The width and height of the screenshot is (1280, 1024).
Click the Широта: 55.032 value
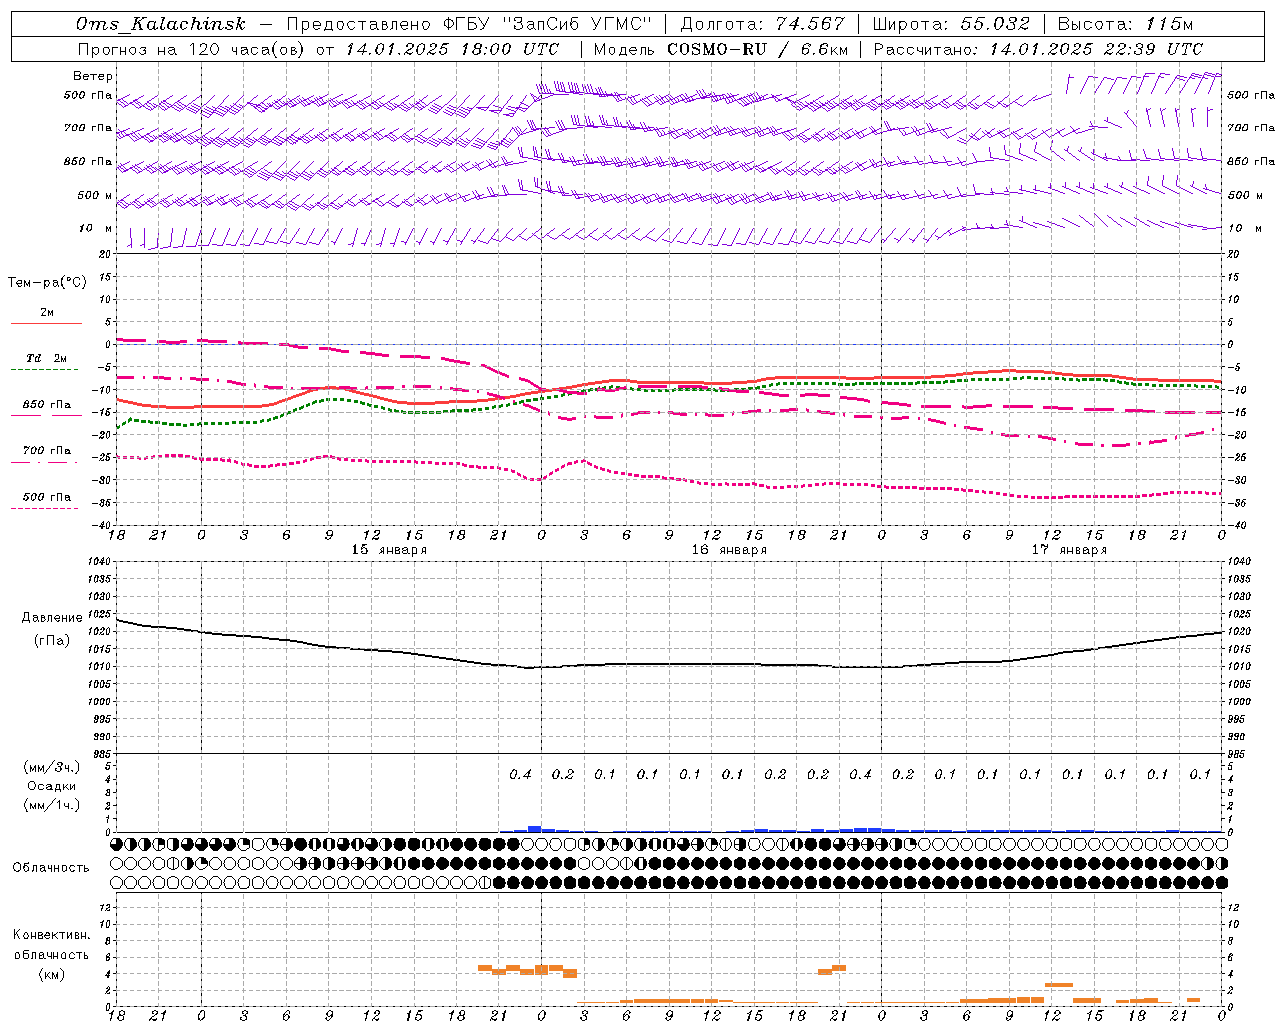952,24
